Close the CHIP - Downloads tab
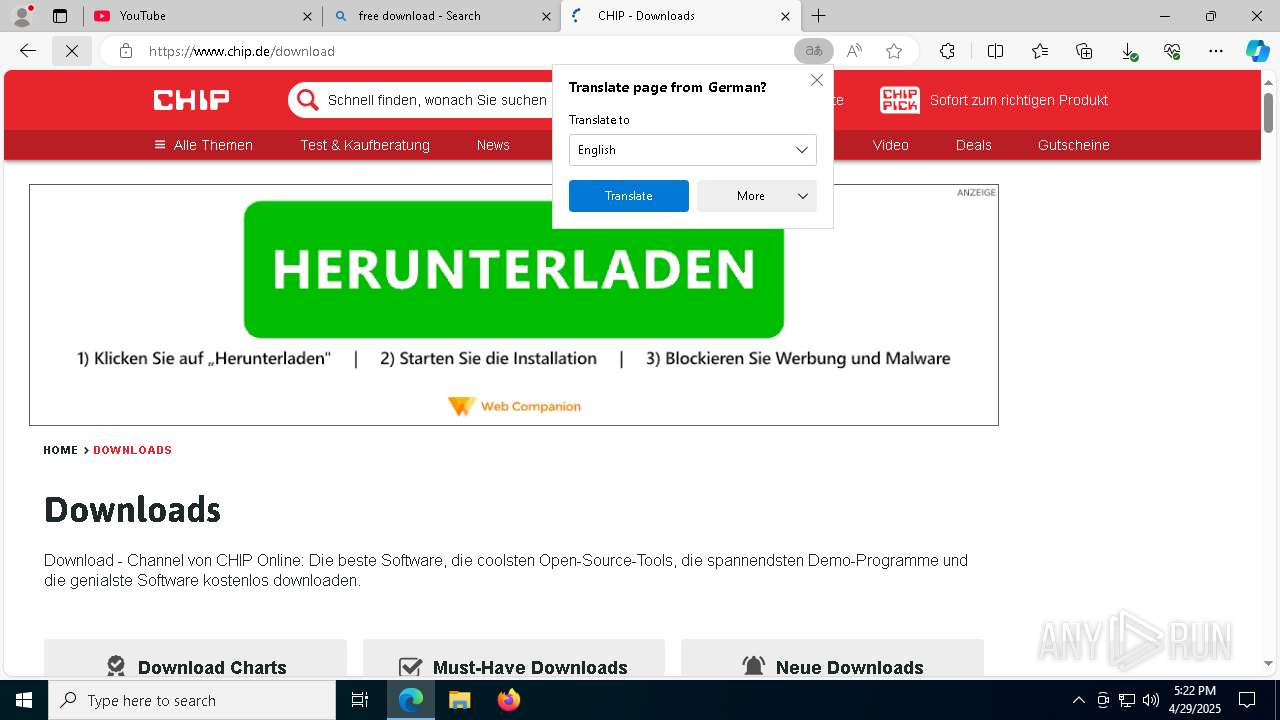 tap(785, 16)
